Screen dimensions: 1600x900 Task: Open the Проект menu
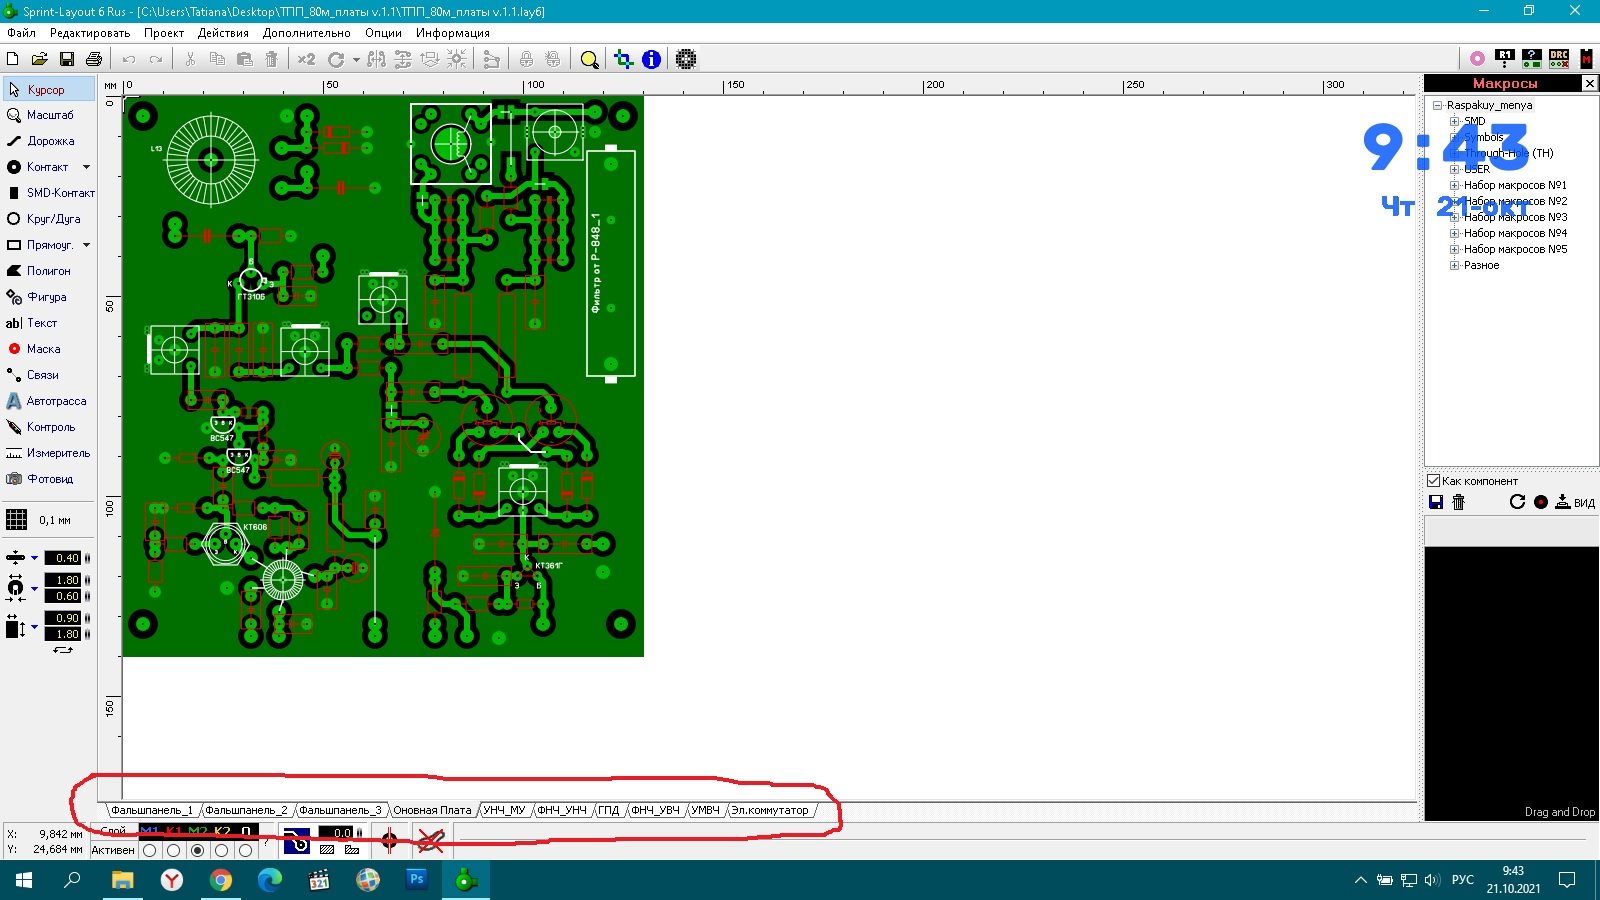coord(164,33)
